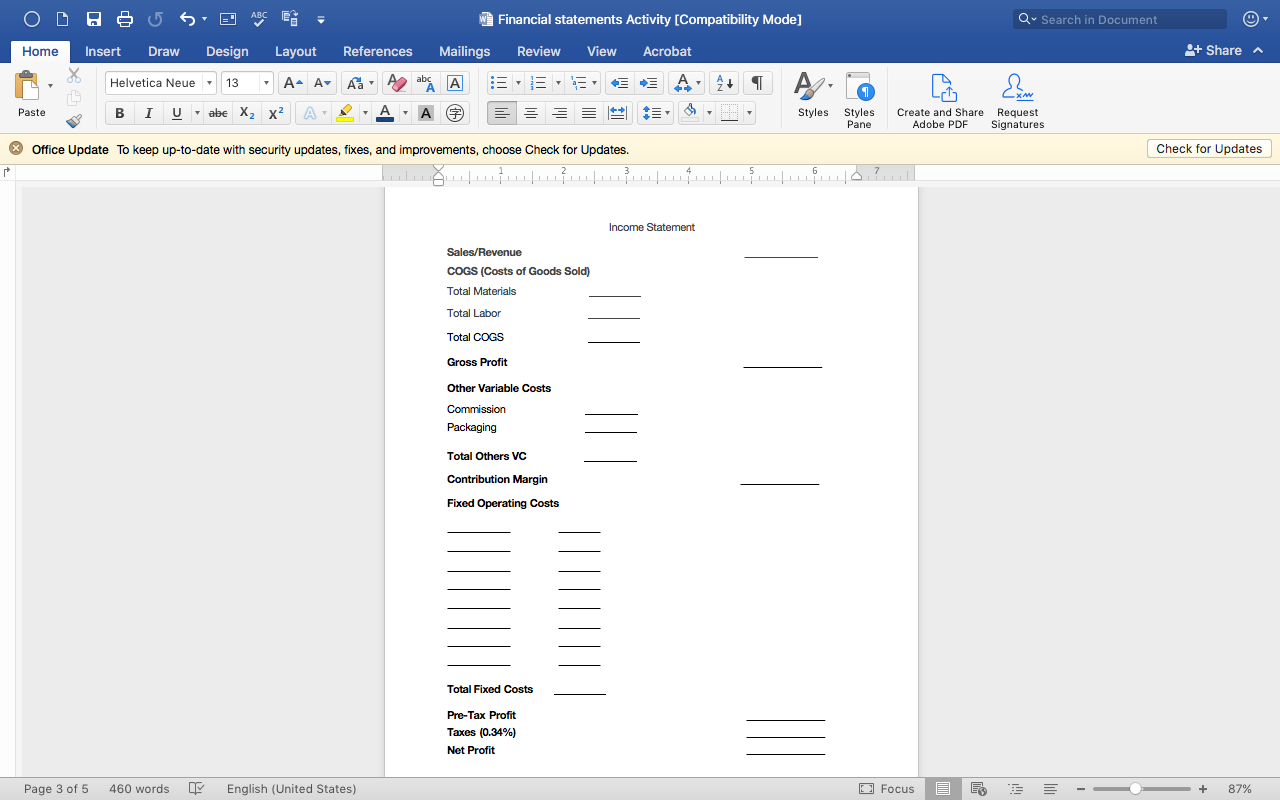Image resolution: width=1280 pixels, height=800 pixels.
Task: Open the spelling status icon in status bar
Action: coord(197,789)
